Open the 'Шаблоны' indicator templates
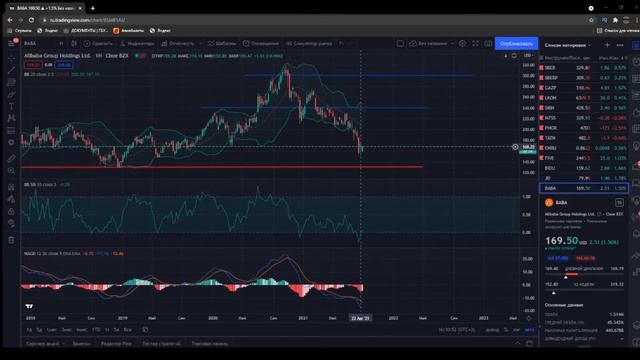The height and width of the screenshot is (360, 640). tap(222, 43)
